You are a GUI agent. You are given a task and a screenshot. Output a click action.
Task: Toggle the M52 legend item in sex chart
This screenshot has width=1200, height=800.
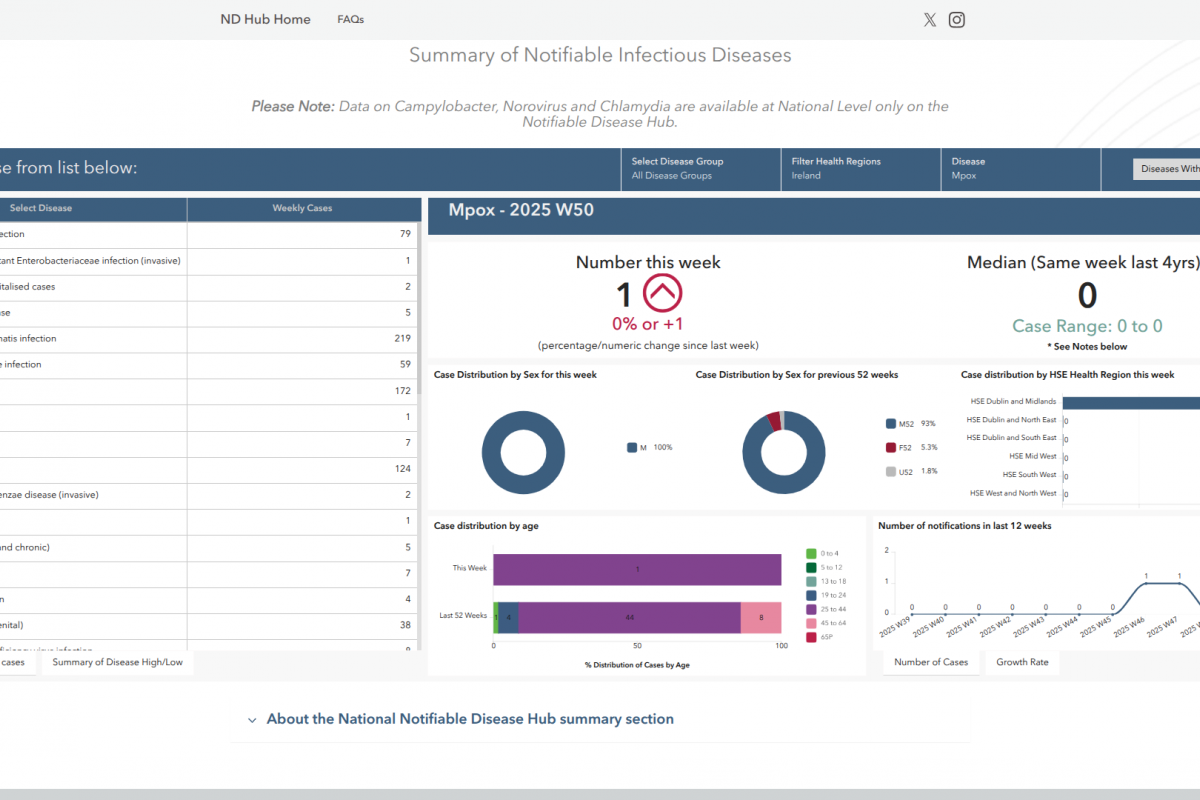click(x=892, y=424)
